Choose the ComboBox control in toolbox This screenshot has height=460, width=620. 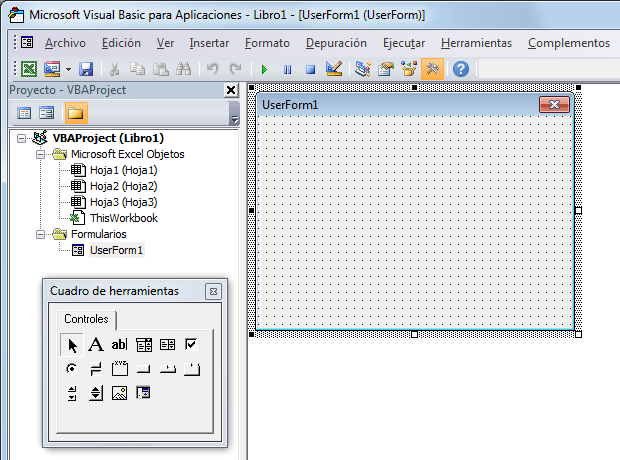144,345
